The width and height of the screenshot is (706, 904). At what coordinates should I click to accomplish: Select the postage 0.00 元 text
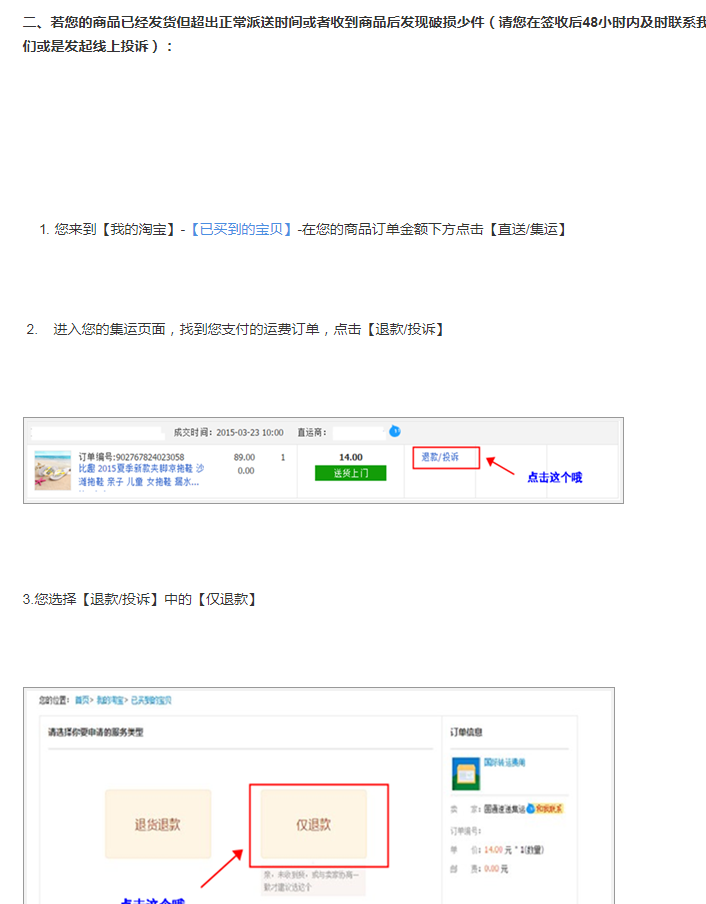[x=496, y=869]
